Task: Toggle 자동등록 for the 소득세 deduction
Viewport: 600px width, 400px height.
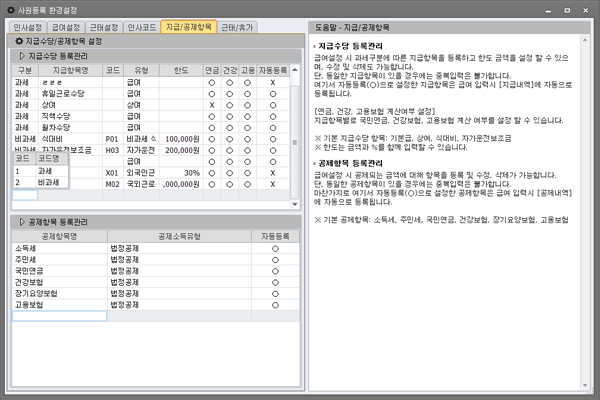Action: (x=275, y=246)
